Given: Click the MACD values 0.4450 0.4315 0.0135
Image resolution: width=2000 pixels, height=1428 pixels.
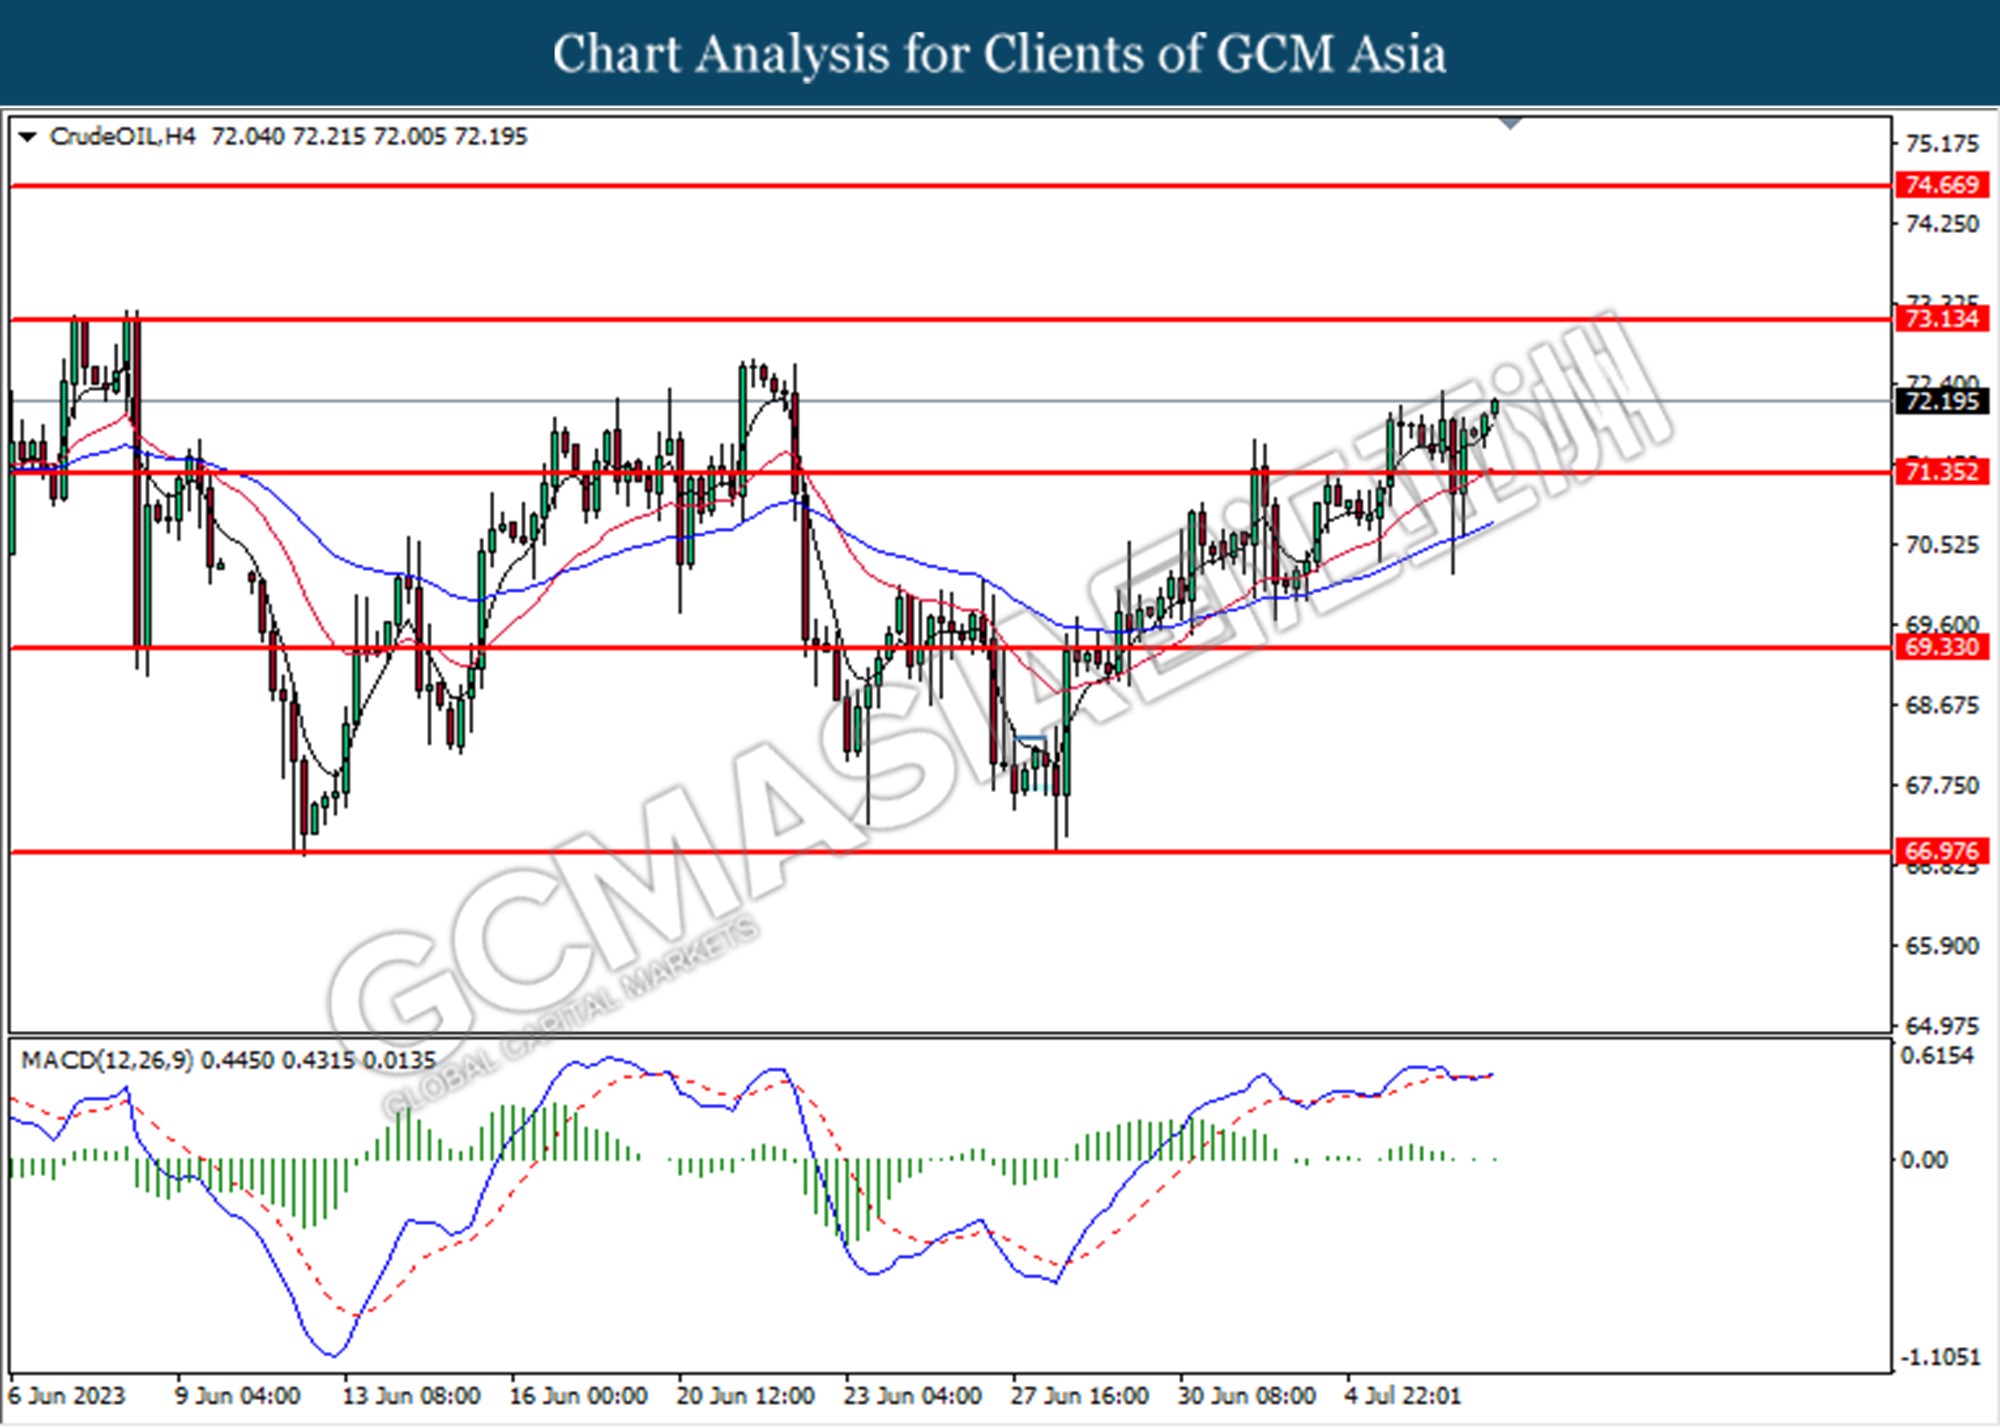Looking at the screenshot, I should 318,1060.
